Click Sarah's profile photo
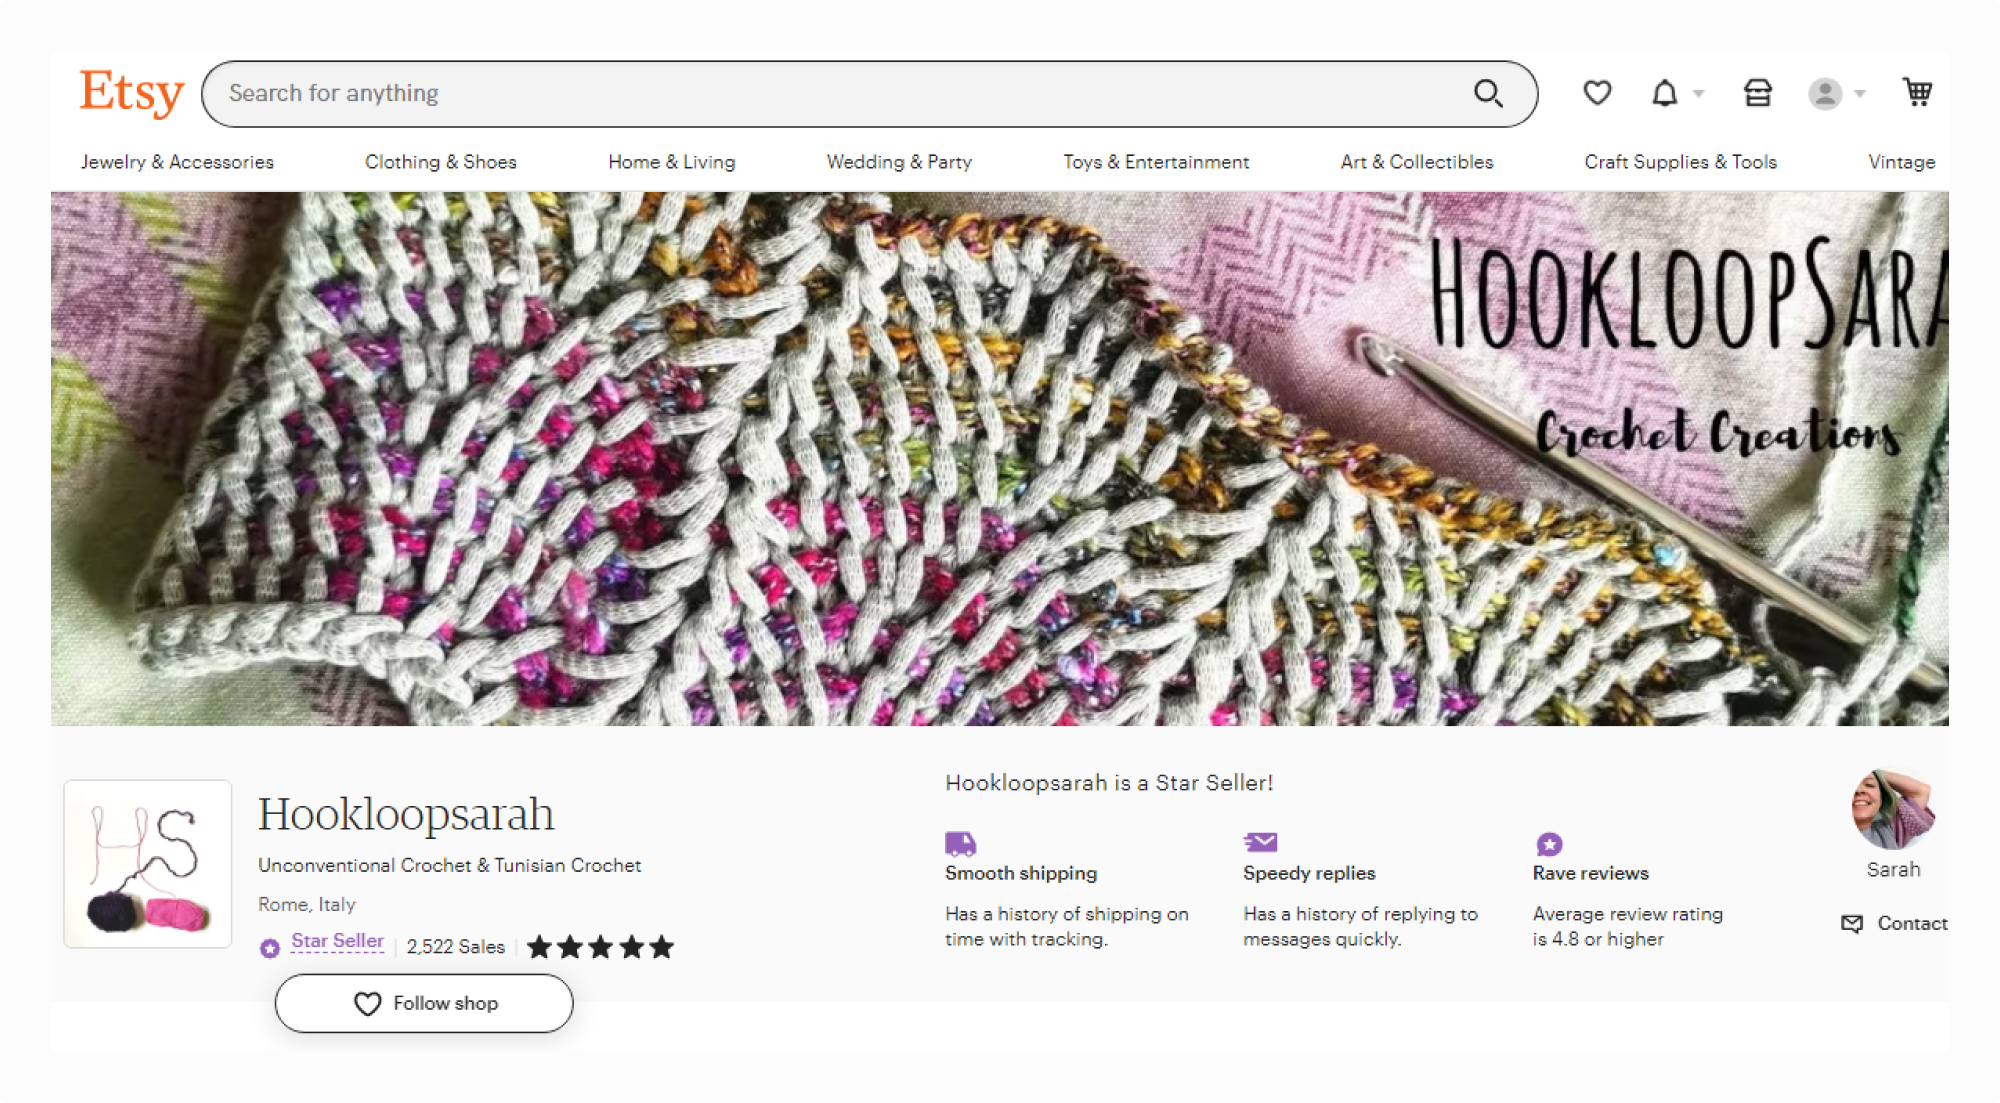 [x=1893, y=810]
